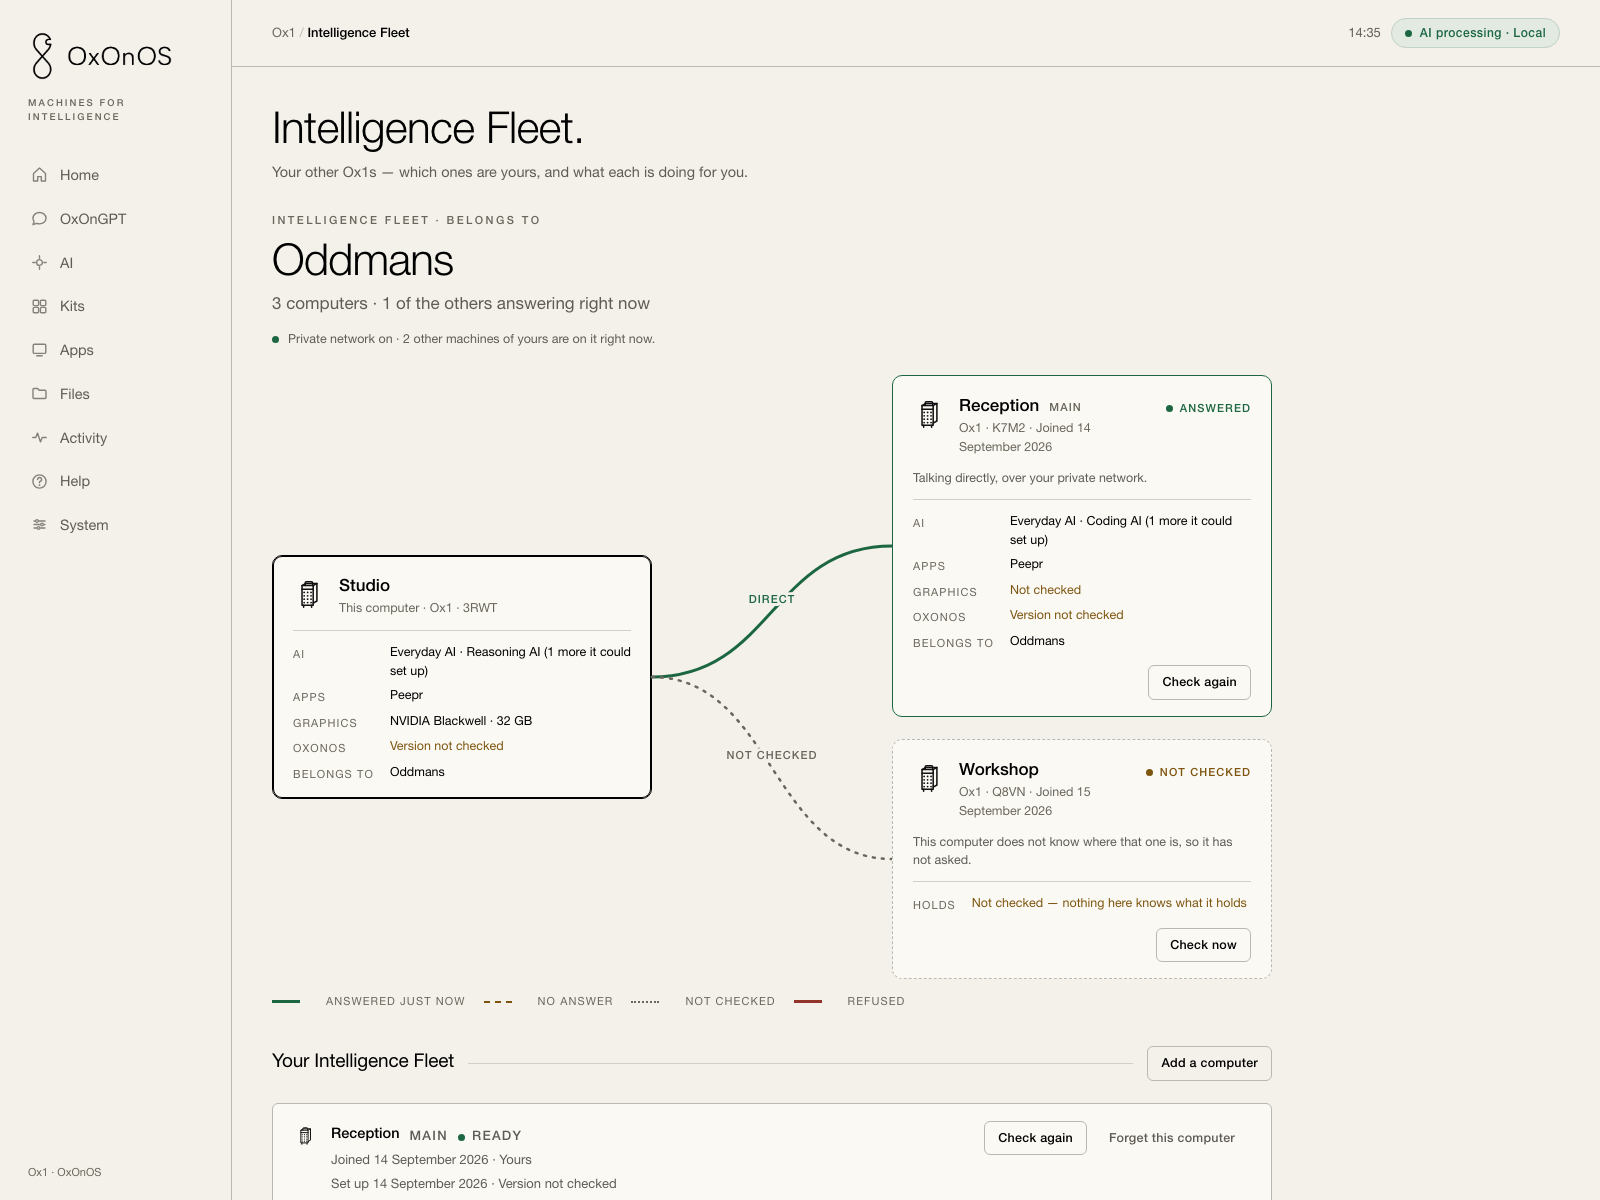Click the ANSWERED status on Reception card
Image resolution: width=1600 pixels, height=1200 pixels.
[1208, 408]
